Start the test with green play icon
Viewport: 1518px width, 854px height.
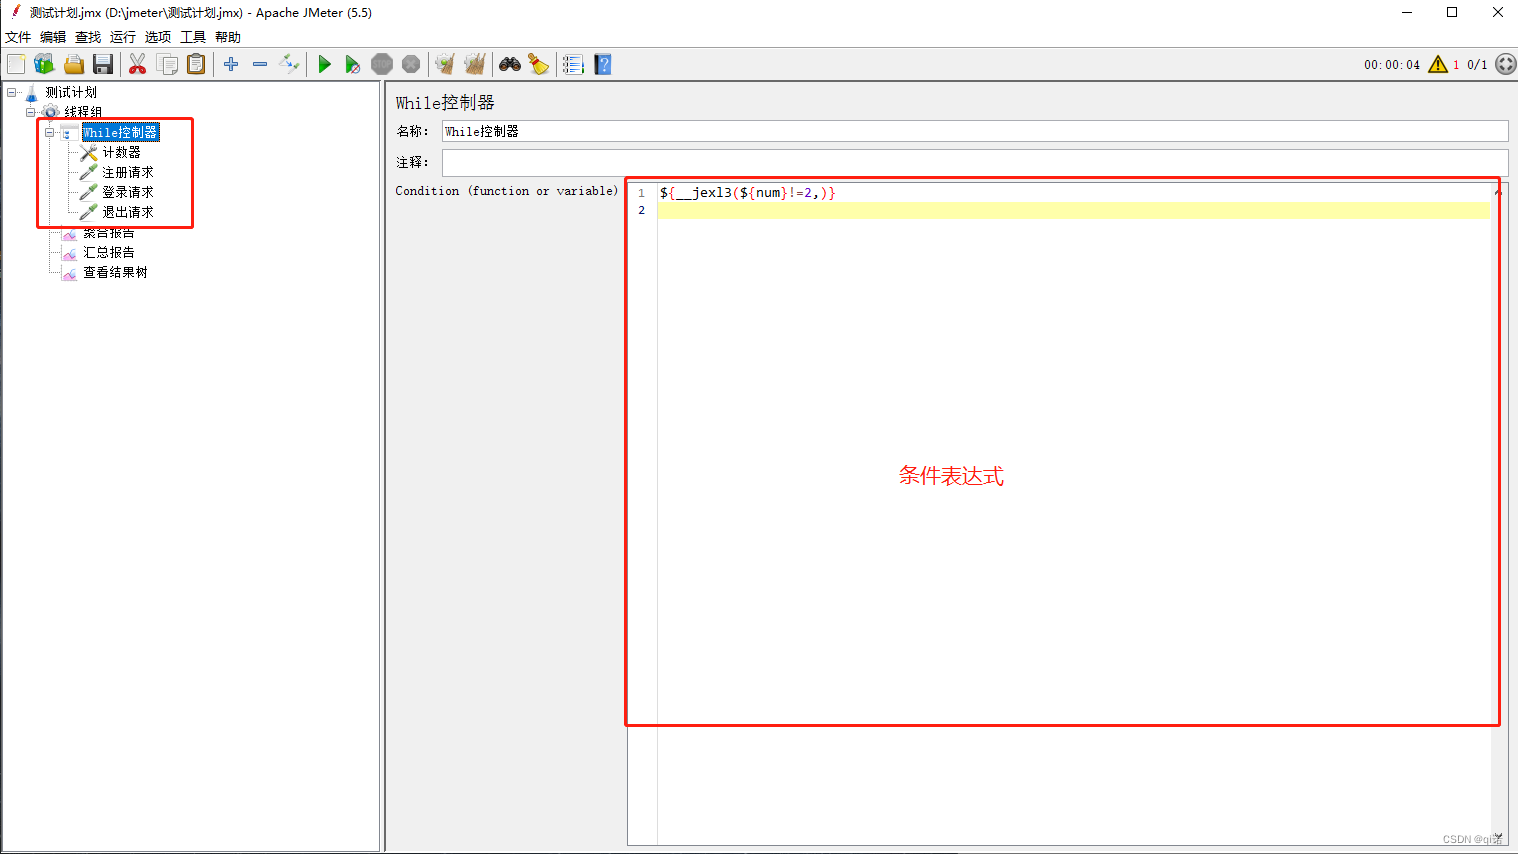324,64
